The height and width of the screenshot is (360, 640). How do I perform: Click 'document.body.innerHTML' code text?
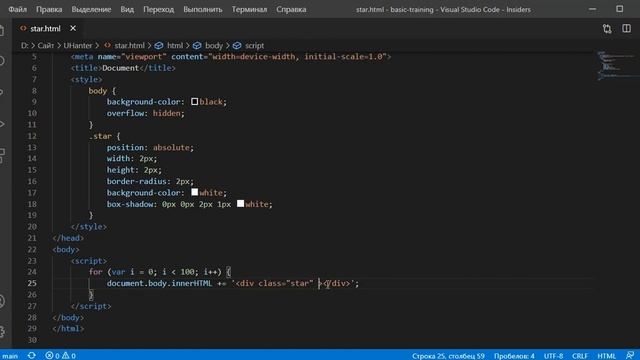point(159,283)
